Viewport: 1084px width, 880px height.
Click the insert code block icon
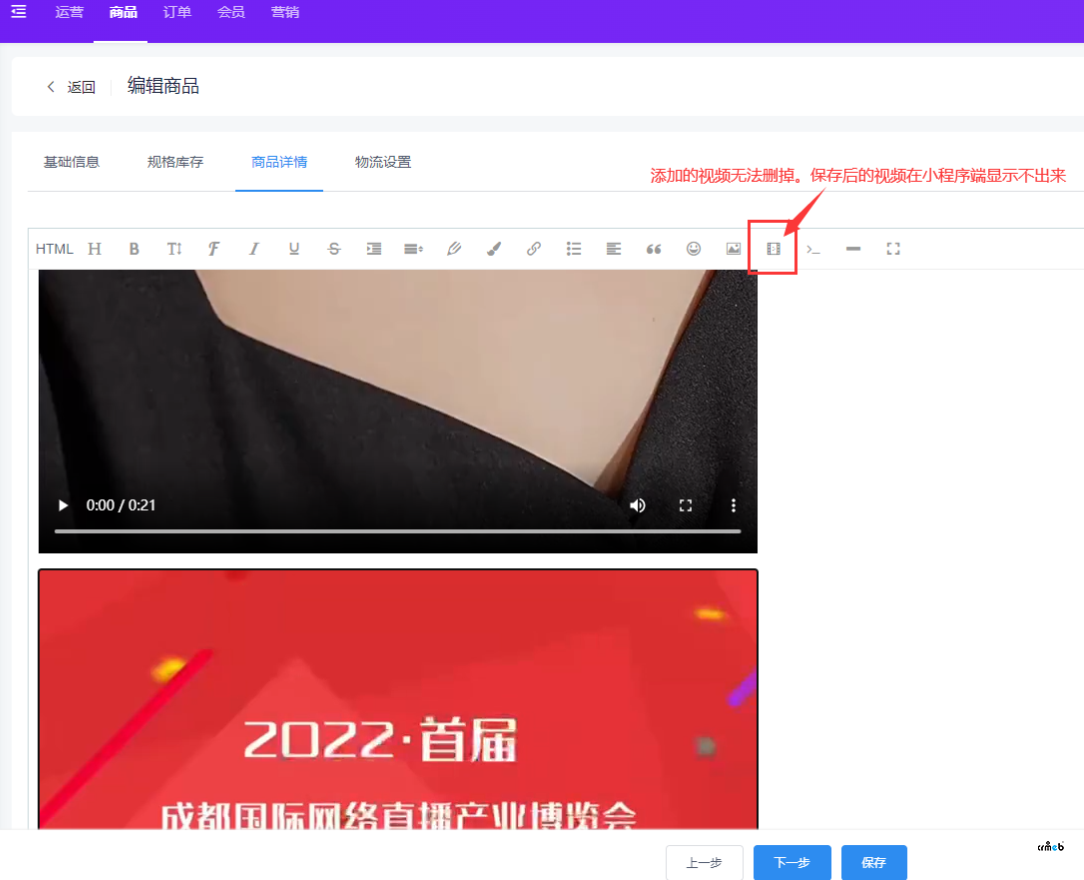click(x=813, y=249)
